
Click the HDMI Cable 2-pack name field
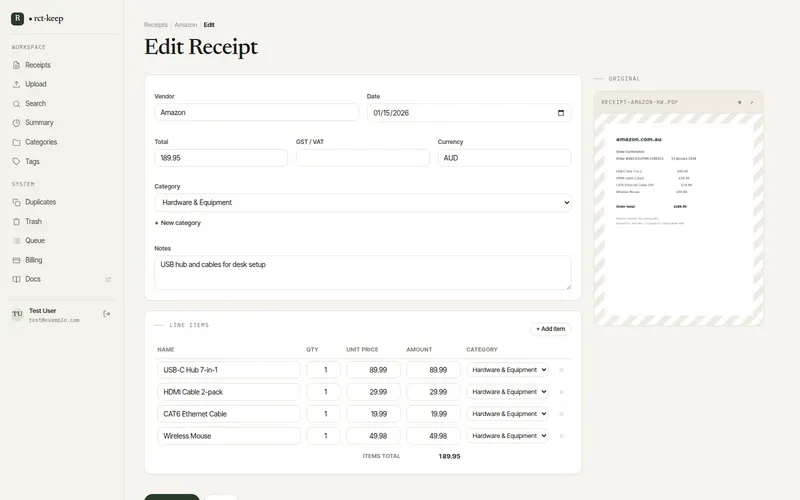point(229,392)
